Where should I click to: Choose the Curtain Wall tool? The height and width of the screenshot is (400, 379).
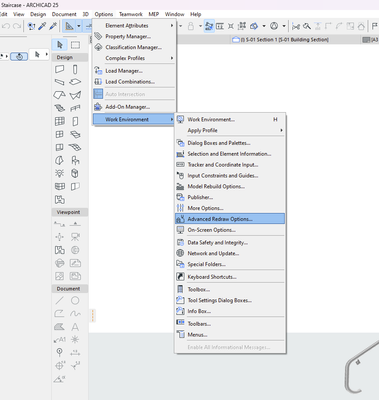pos(60,121)
